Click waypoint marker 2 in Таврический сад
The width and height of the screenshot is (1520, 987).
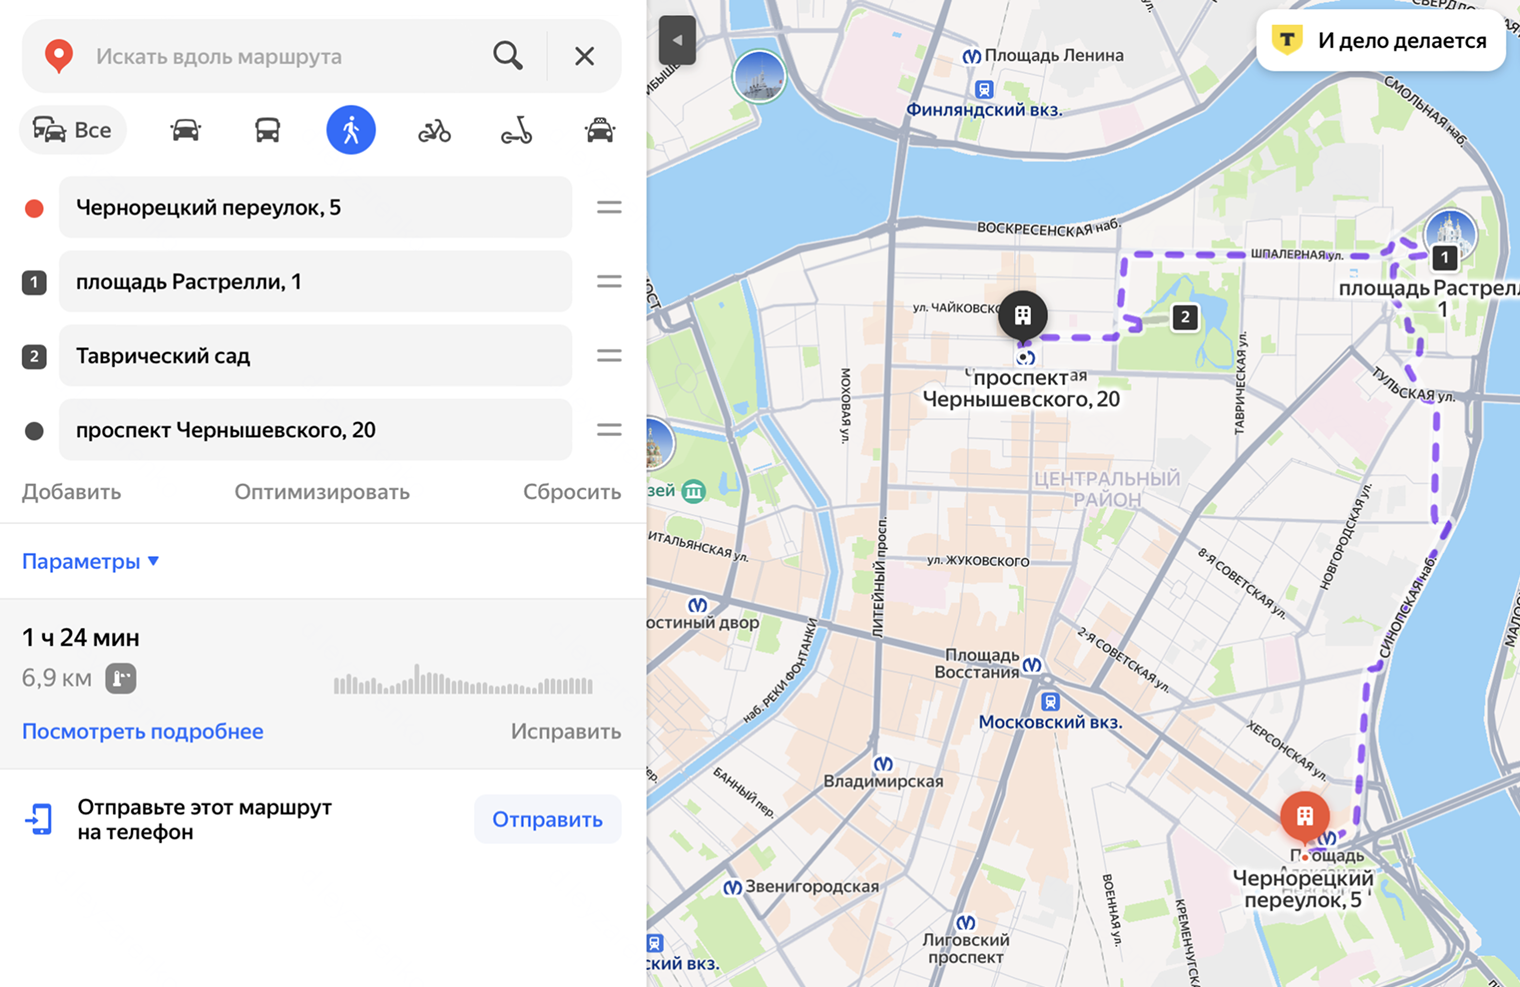1185,317
